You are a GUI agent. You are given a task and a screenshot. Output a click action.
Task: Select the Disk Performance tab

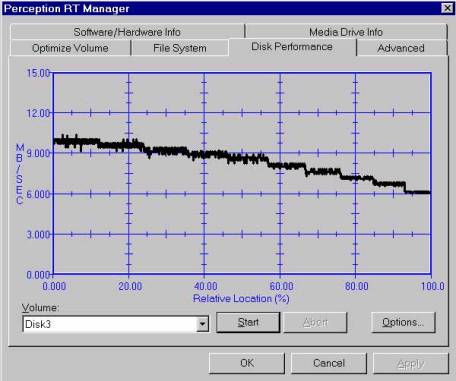click(292, 47)
